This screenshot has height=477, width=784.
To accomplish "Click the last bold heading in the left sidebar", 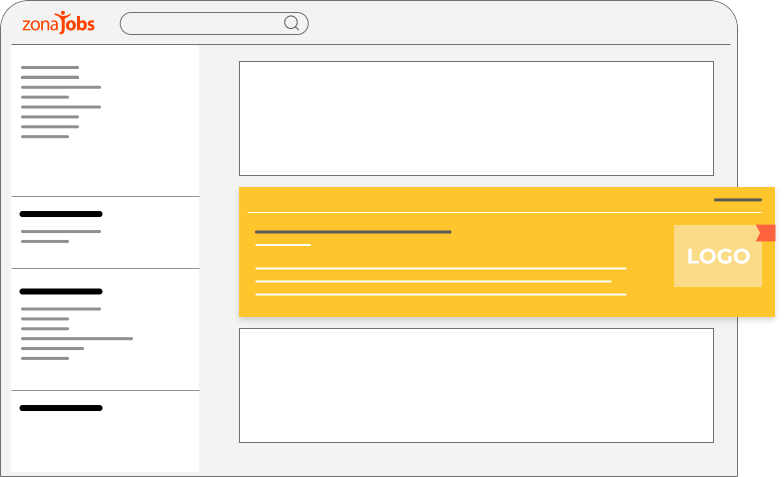I will 61,408.
